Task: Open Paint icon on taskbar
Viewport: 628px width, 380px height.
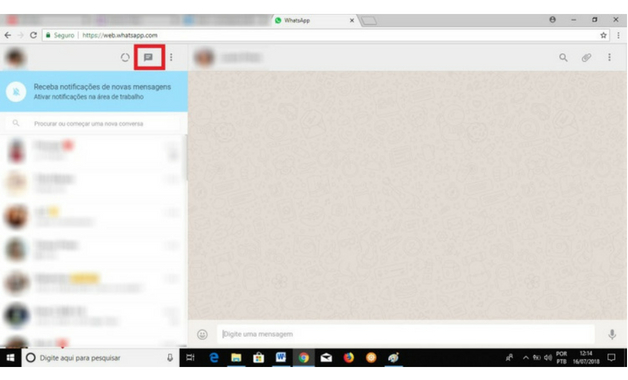Action: (x=393, y=358)
